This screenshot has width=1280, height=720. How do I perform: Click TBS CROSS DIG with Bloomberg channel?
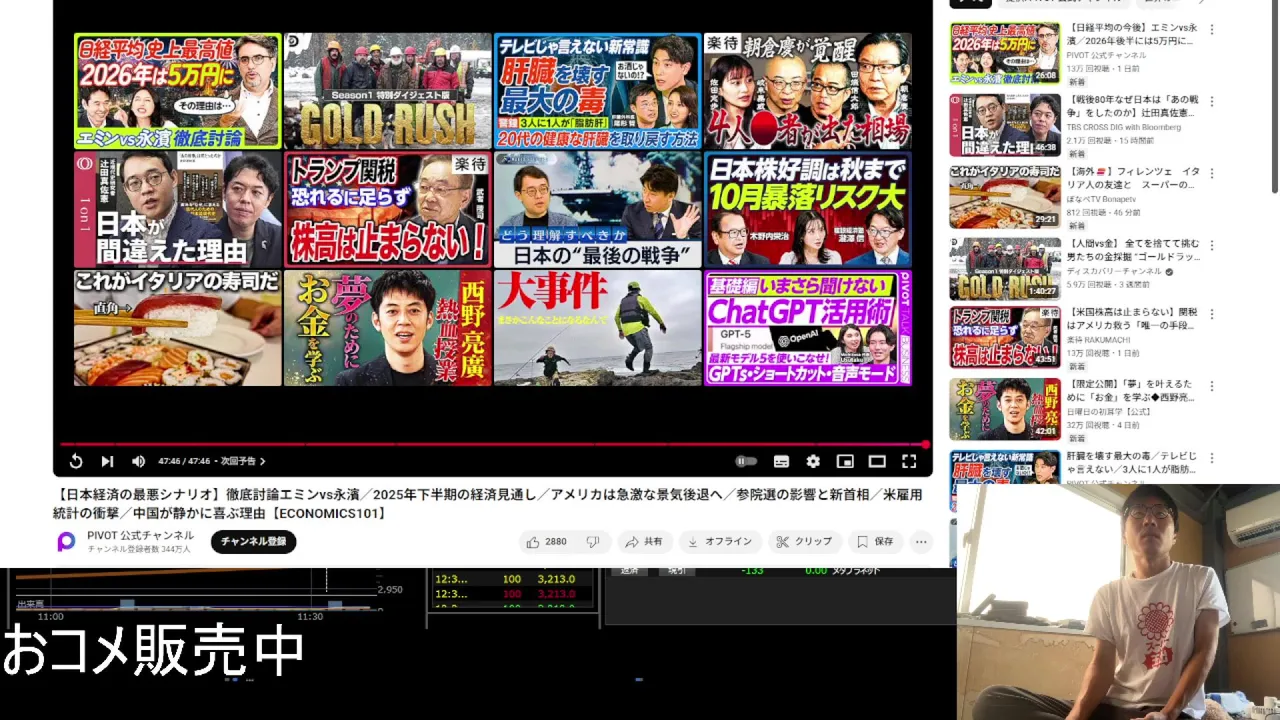point(1124,127)
